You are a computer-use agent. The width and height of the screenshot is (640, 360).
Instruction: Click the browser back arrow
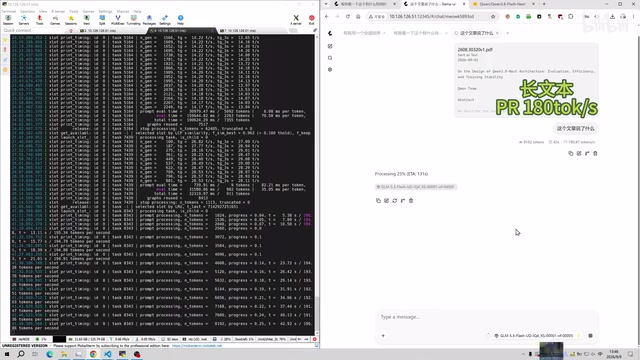(327, 16)
